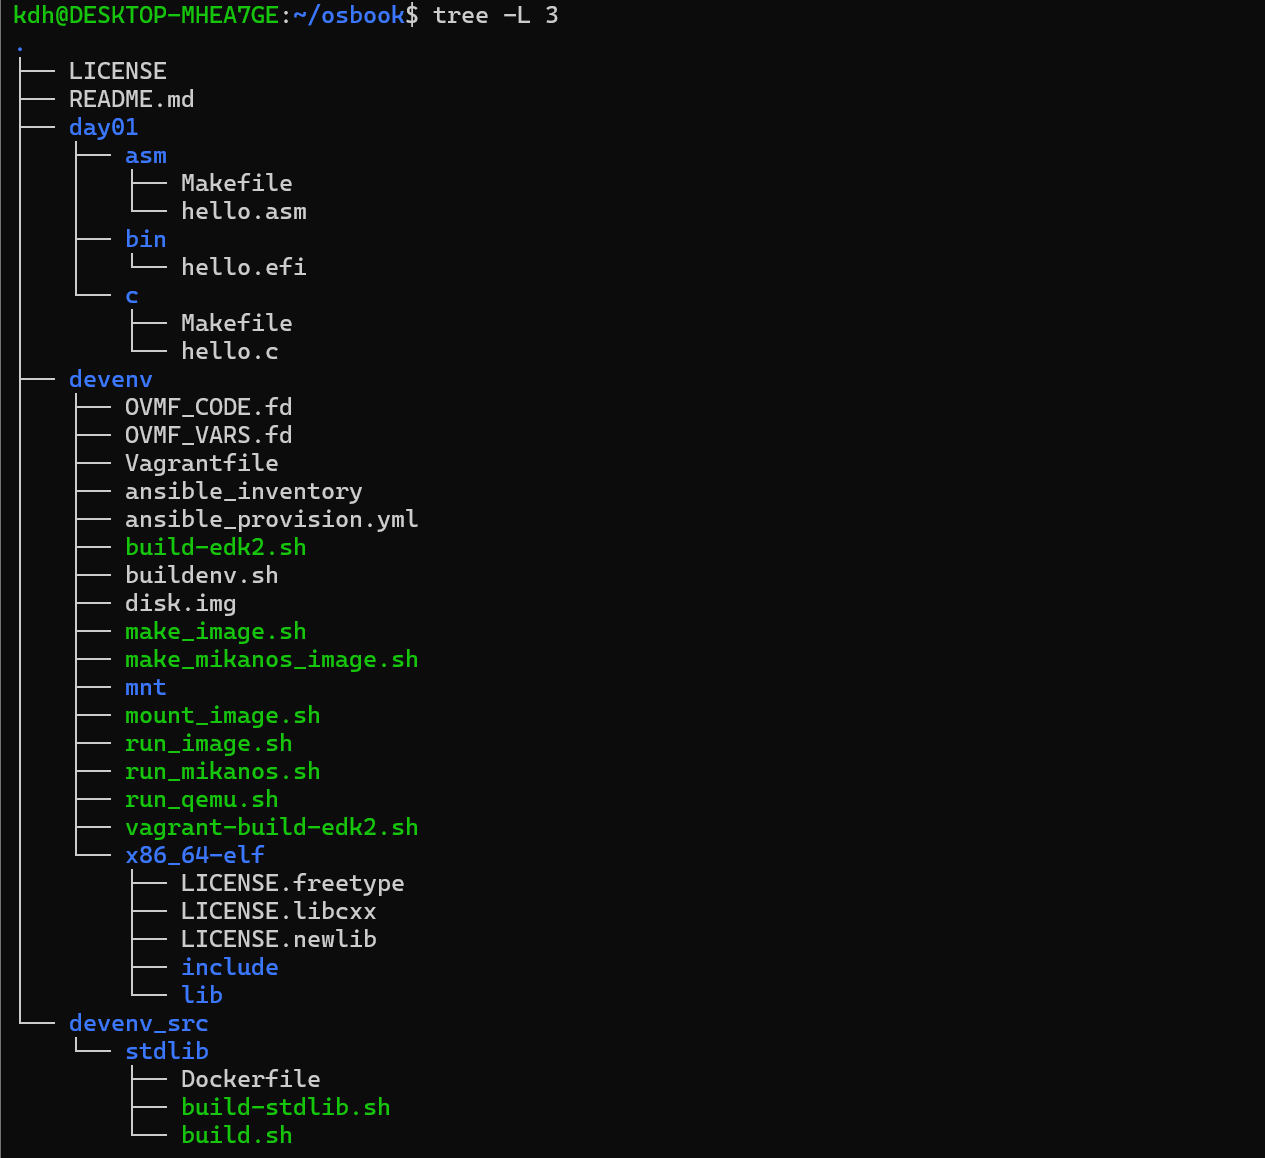
Task: Select the build-edk2.sh script
Action: pos(215,547)
